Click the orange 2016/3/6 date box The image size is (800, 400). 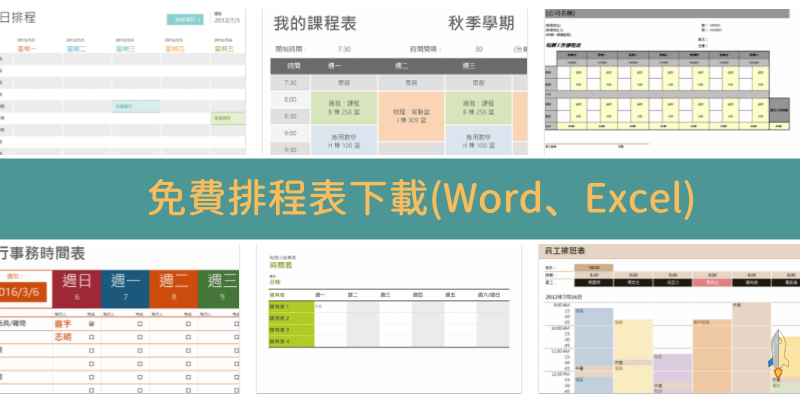(27, 292)
